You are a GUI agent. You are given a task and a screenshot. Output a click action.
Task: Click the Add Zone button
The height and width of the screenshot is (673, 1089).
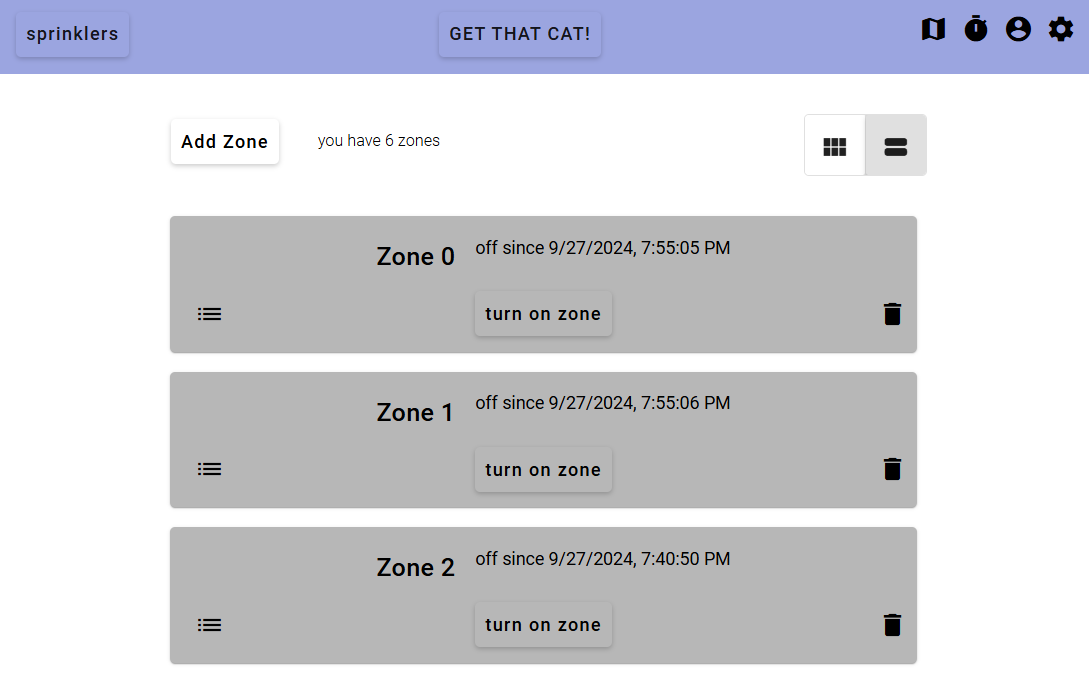(225, 142)
